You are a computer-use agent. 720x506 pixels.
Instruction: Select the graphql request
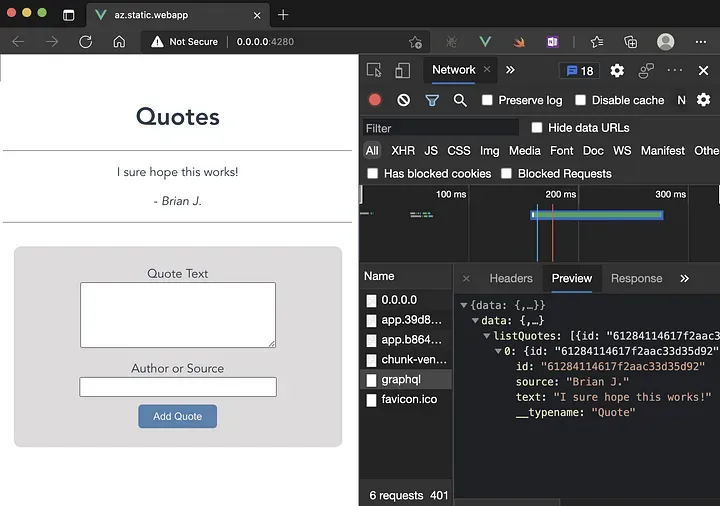click(406, 380)
